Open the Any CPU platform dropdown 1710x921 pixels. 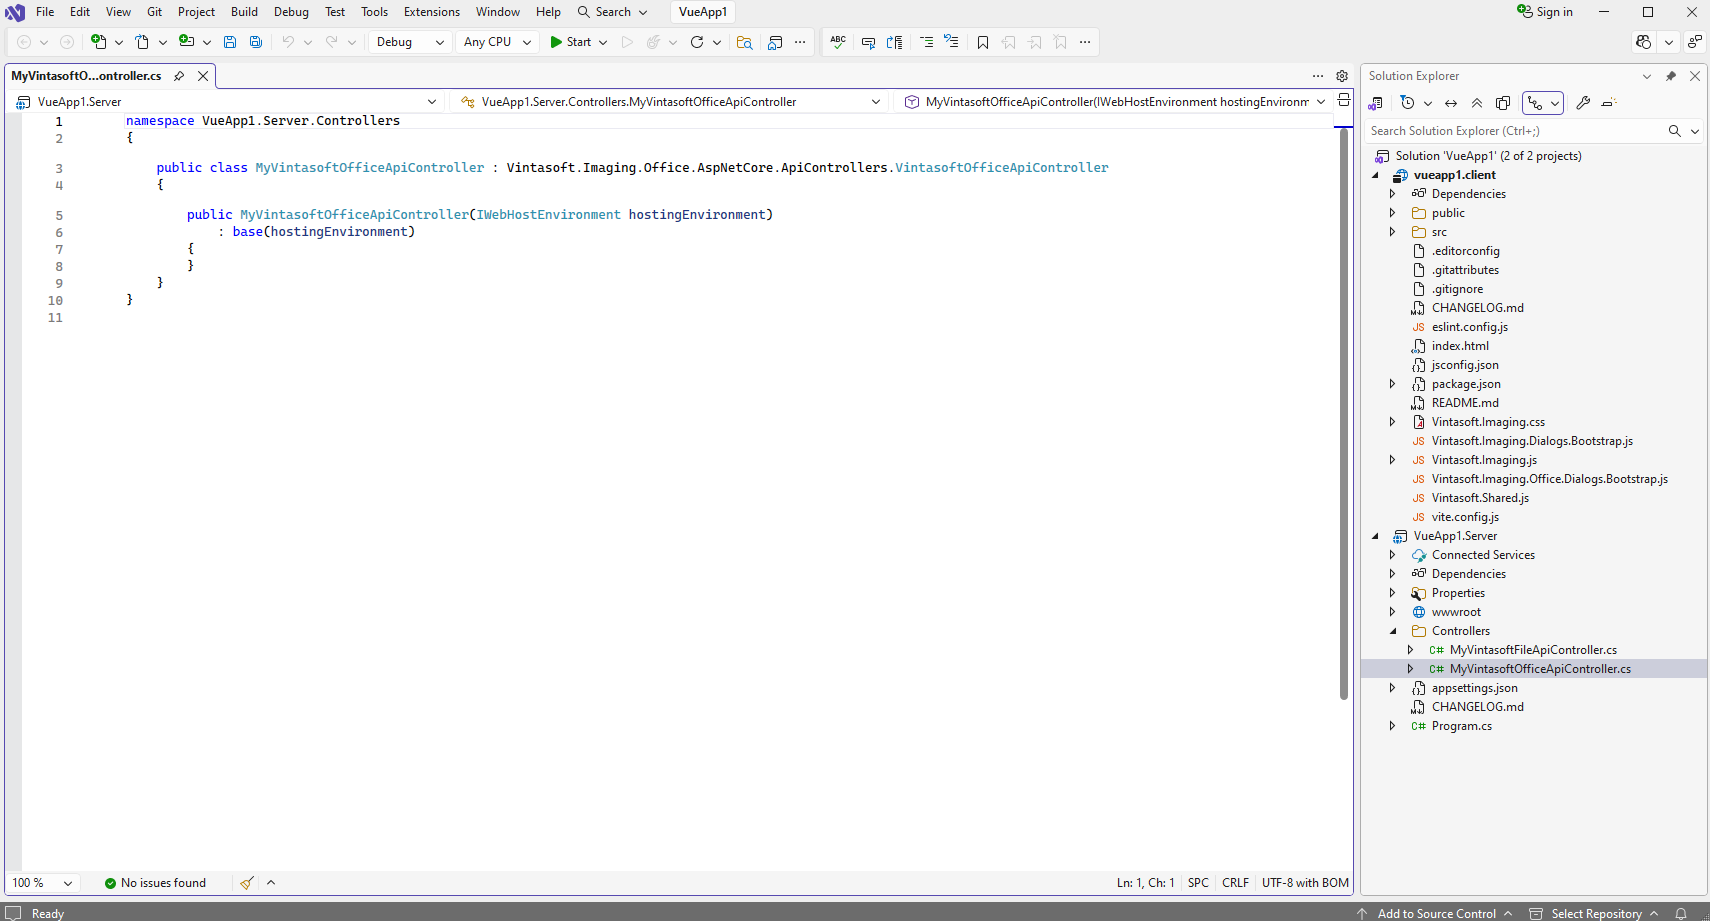pos(497,42)
